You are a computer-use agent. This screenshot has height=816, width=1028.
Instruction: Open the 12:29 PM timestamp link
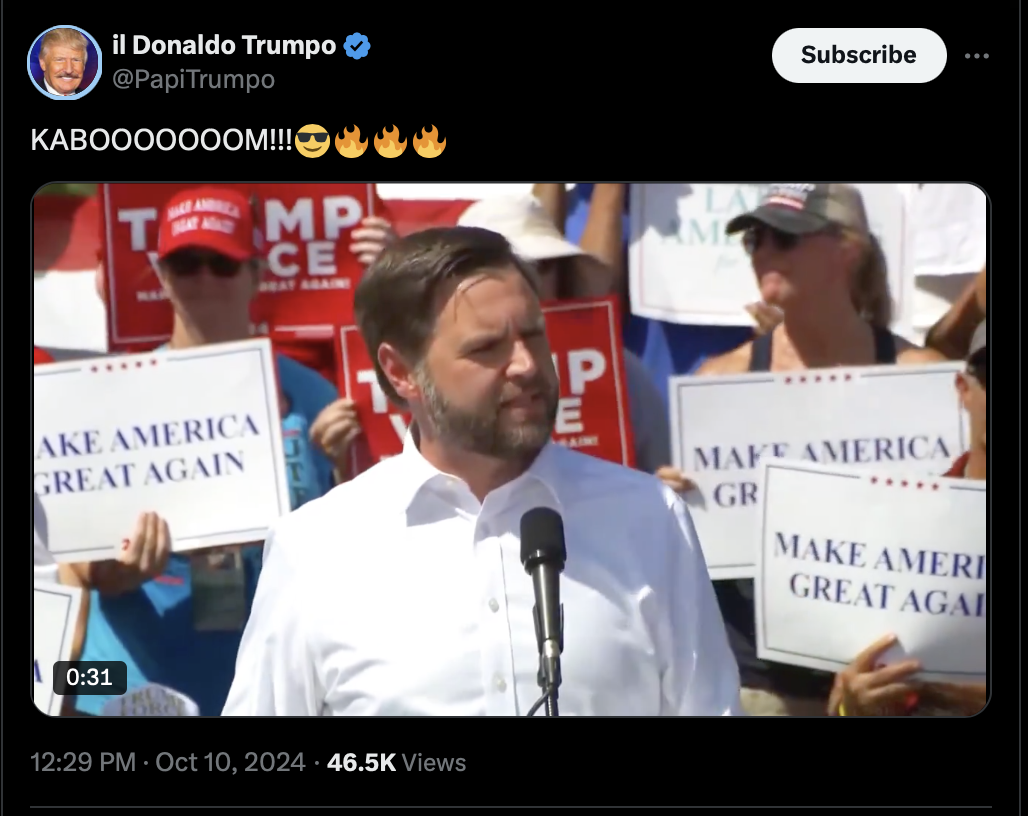tap(83, 762)
